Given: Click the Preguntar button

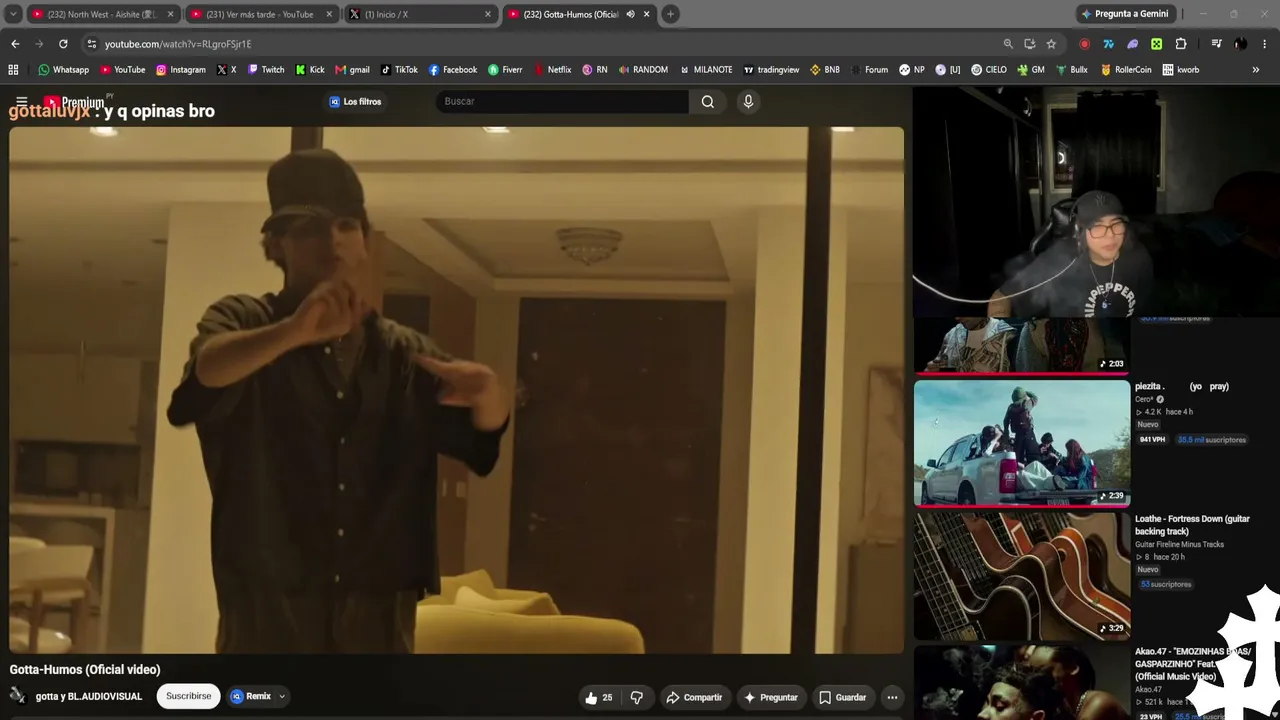Looking at the screenshot, I should click(x=771, y=697).
